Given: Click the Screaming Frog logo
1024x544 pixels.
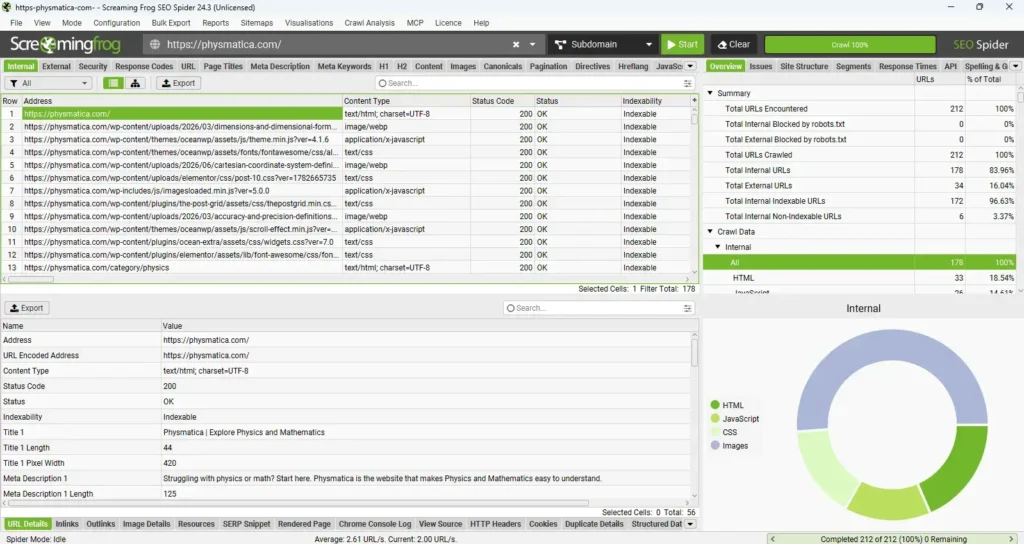Looking at the screenshot, I should coord(65,44).
